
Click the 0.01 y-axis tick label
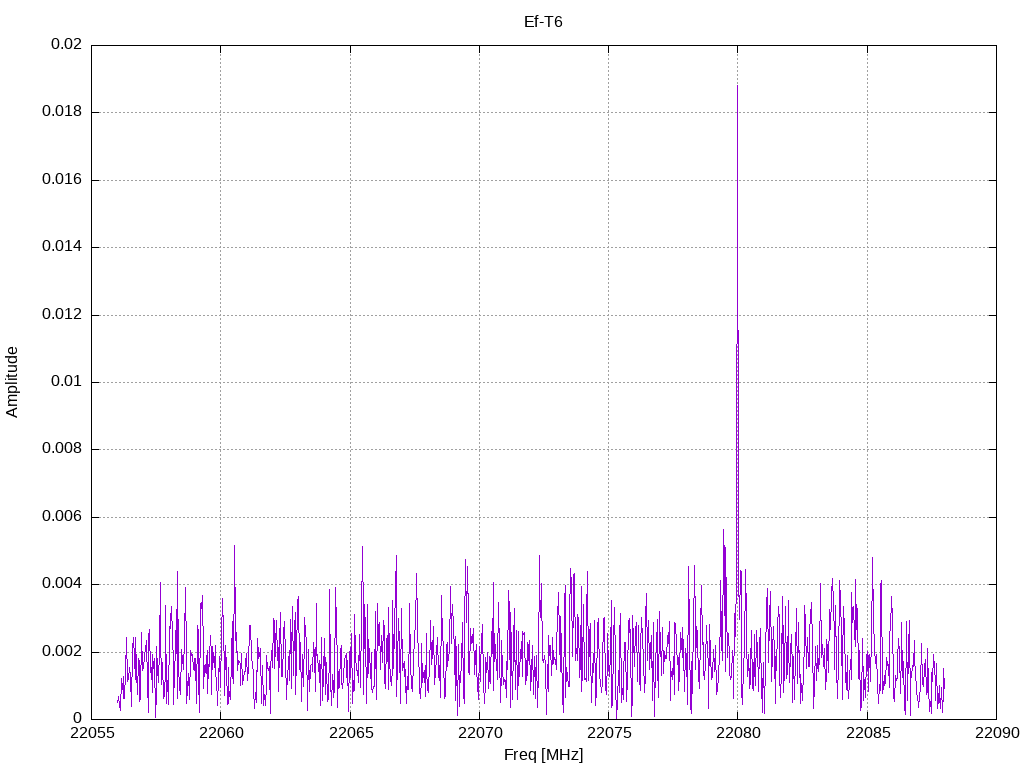[x=66, y=382]
